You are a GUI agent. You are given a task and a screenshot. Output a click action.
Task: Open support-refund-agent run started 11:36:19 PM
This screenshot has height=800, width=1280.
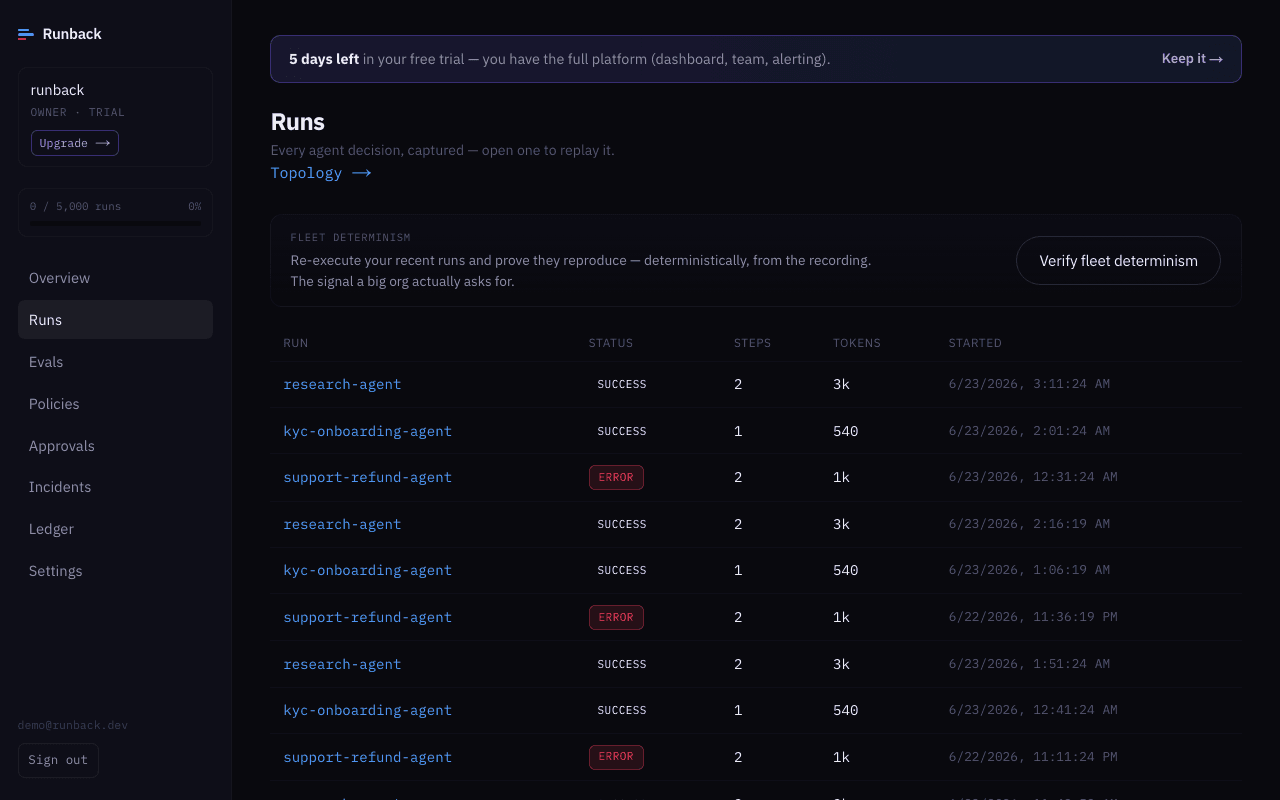click(368, 617)
